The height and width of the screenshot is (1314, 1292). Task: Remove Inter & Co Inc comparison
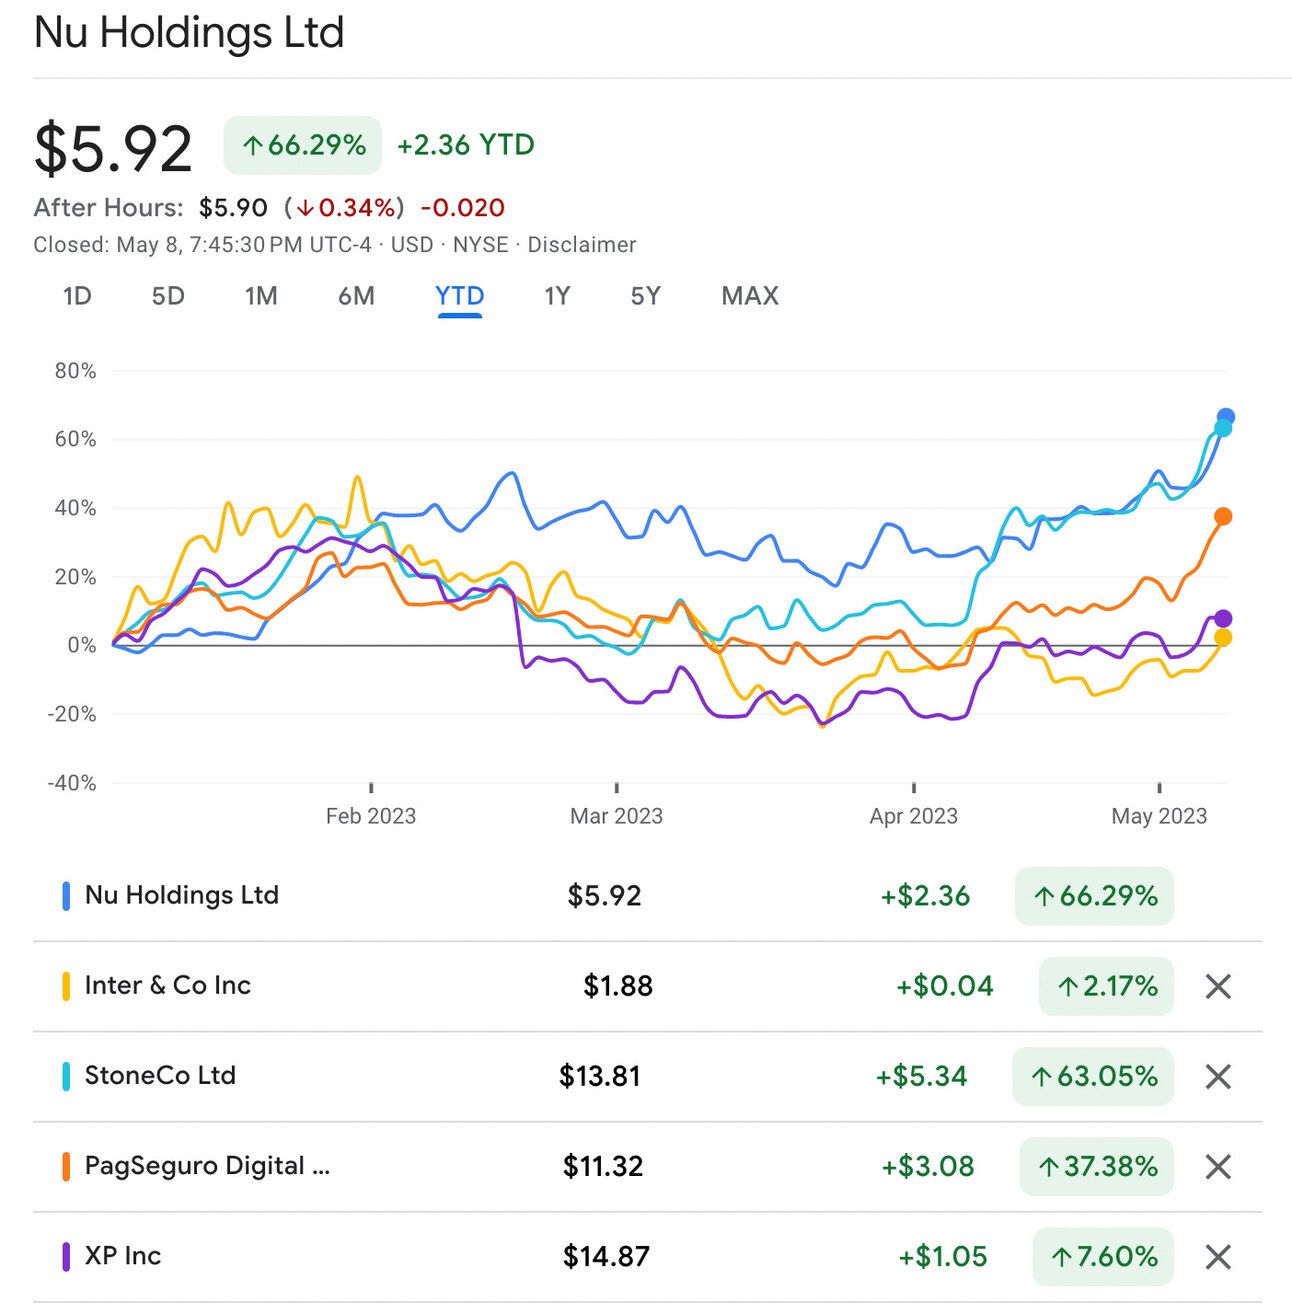click(x=1217, y=987)
